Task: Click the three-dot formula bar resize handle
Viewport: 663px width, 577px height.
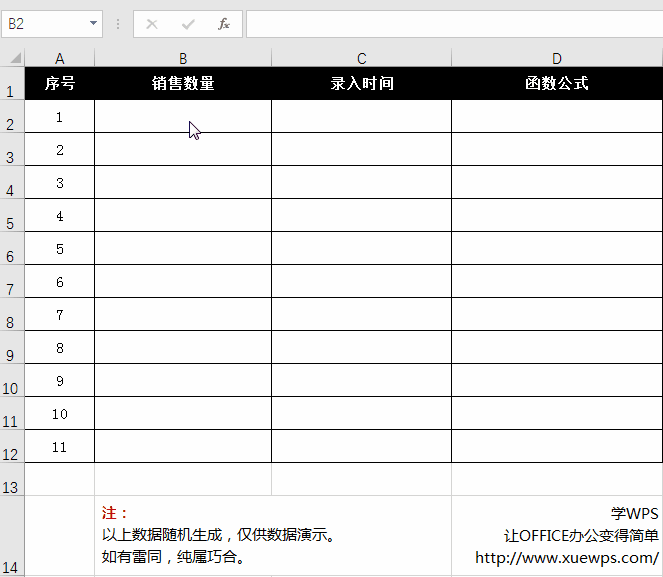Action: coord(118,23)
